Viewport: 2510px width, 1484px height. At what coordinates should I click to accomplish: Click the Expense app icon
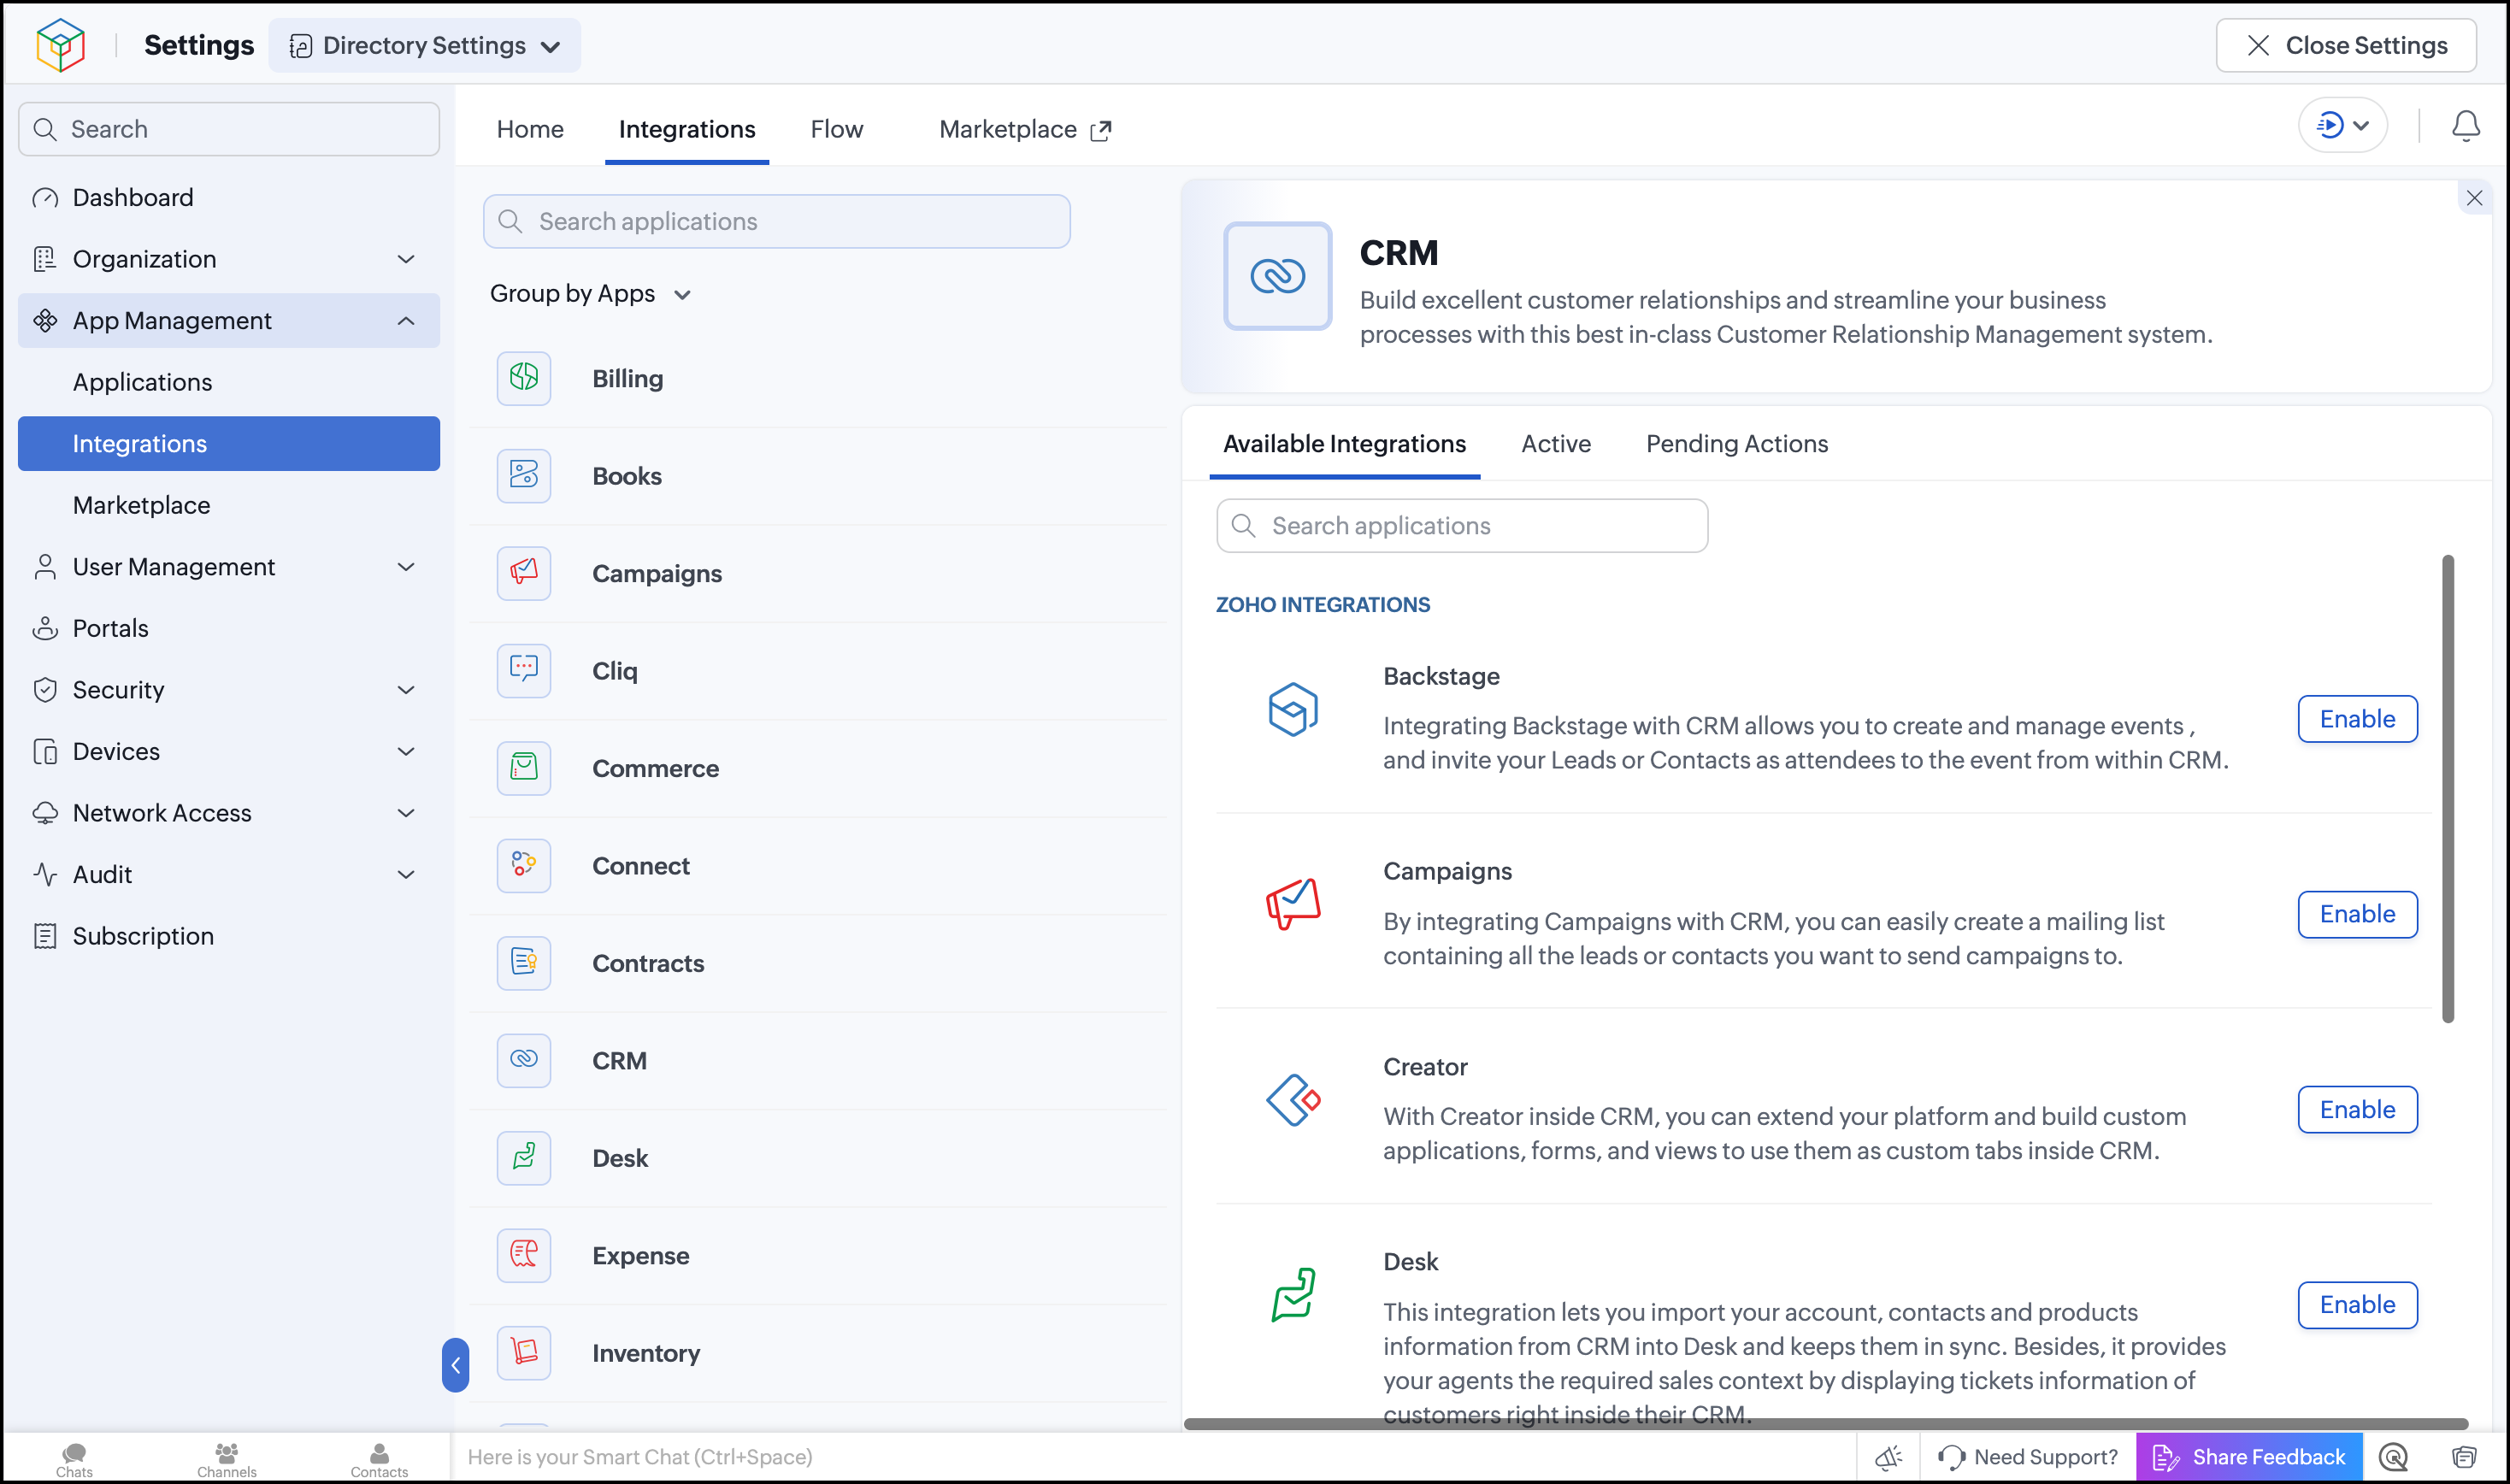523,1255
